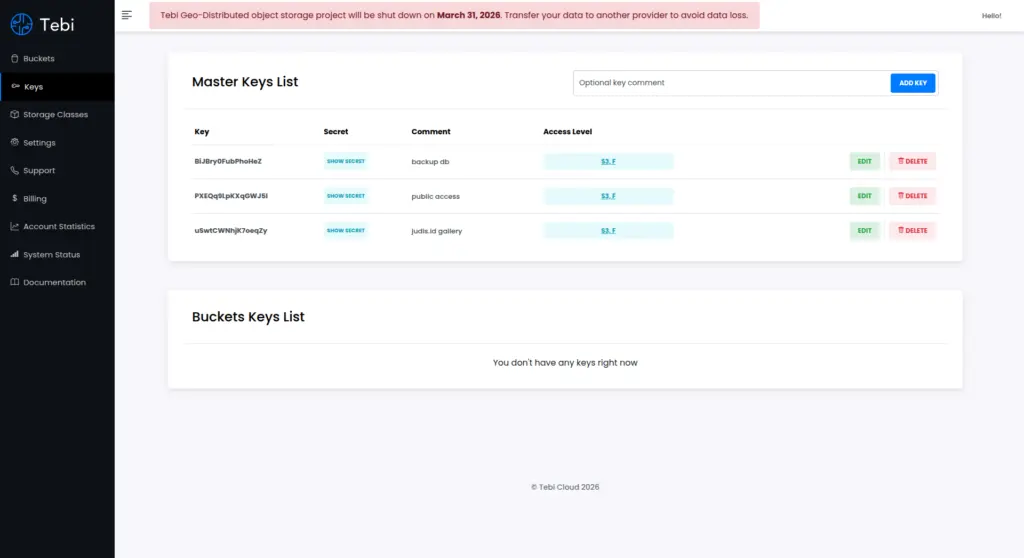Click the 'public access' comment cell
Image resolution: width=1024 pixels, height=558 pixels.
click(436, 197)
